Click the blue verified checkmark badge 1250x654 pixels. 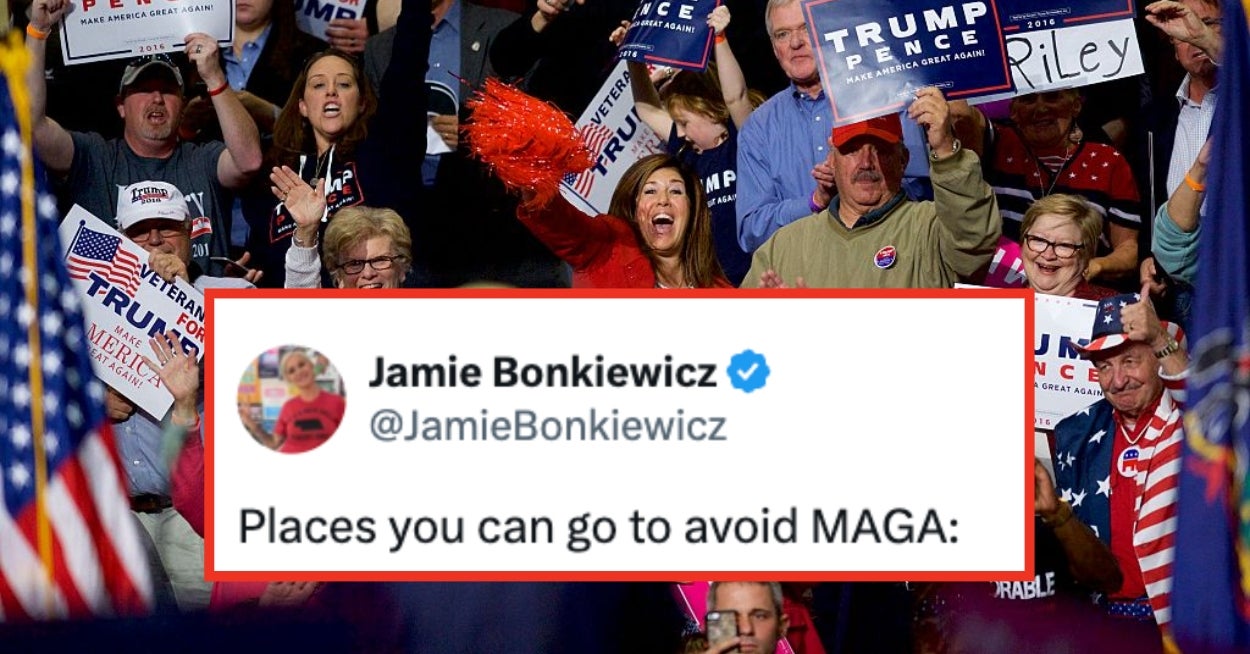tap(748, 372)
